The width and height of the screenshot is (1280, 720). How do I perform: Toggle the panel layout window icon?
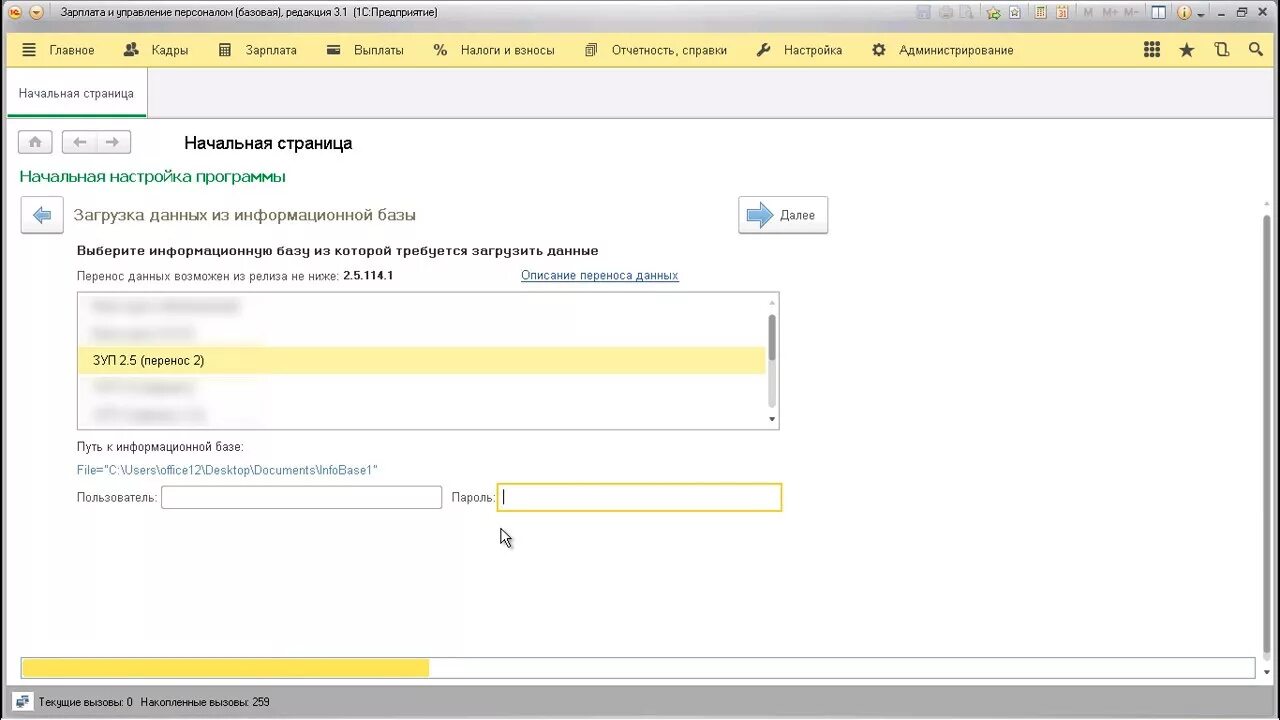click(1159, 13)
